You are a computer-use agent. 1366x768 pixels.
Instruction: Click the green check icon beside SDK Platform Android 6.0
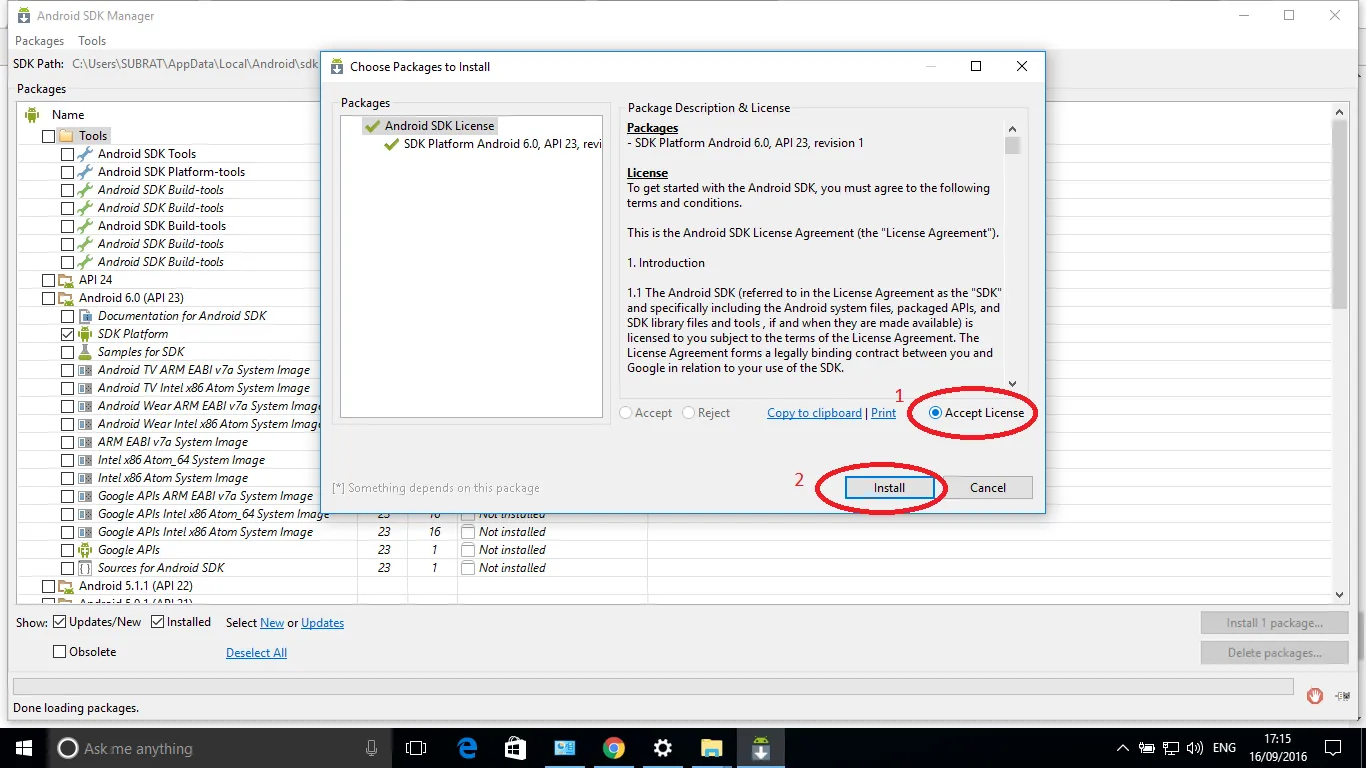392,144
